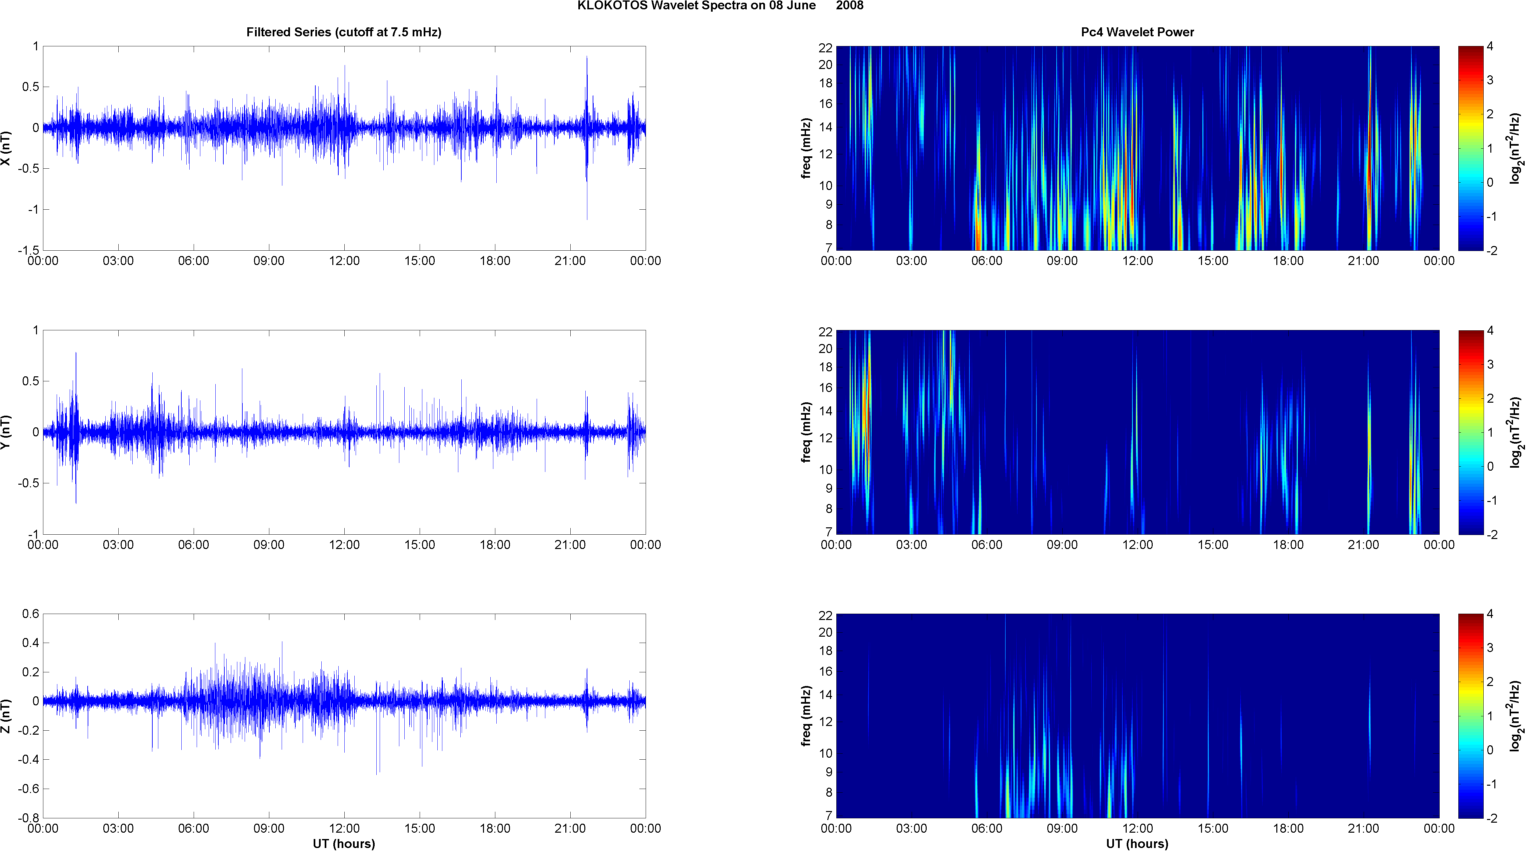This screenshot has width=1526, height=851.
Task: Click the "Y (nT)" axis label
Action: tap(7, 432)
